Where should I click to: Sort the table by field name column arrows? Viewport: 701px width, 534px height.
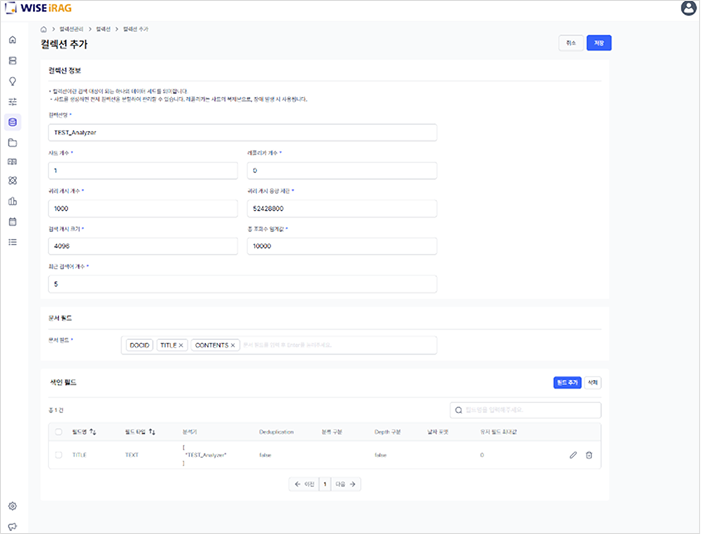tap(94, 431)
